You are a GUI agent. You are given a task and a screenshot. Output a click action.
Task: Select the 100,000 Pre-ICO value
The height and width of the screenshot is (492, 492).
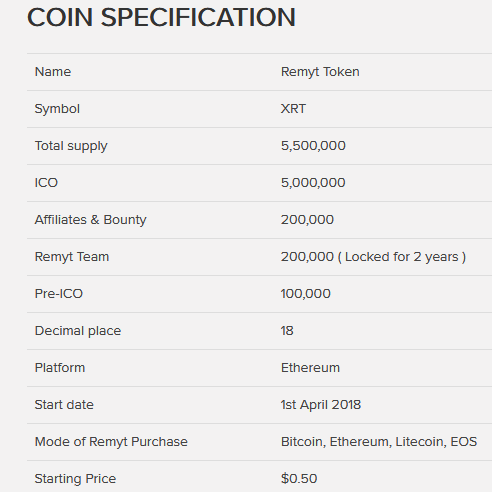coord(306,294)
